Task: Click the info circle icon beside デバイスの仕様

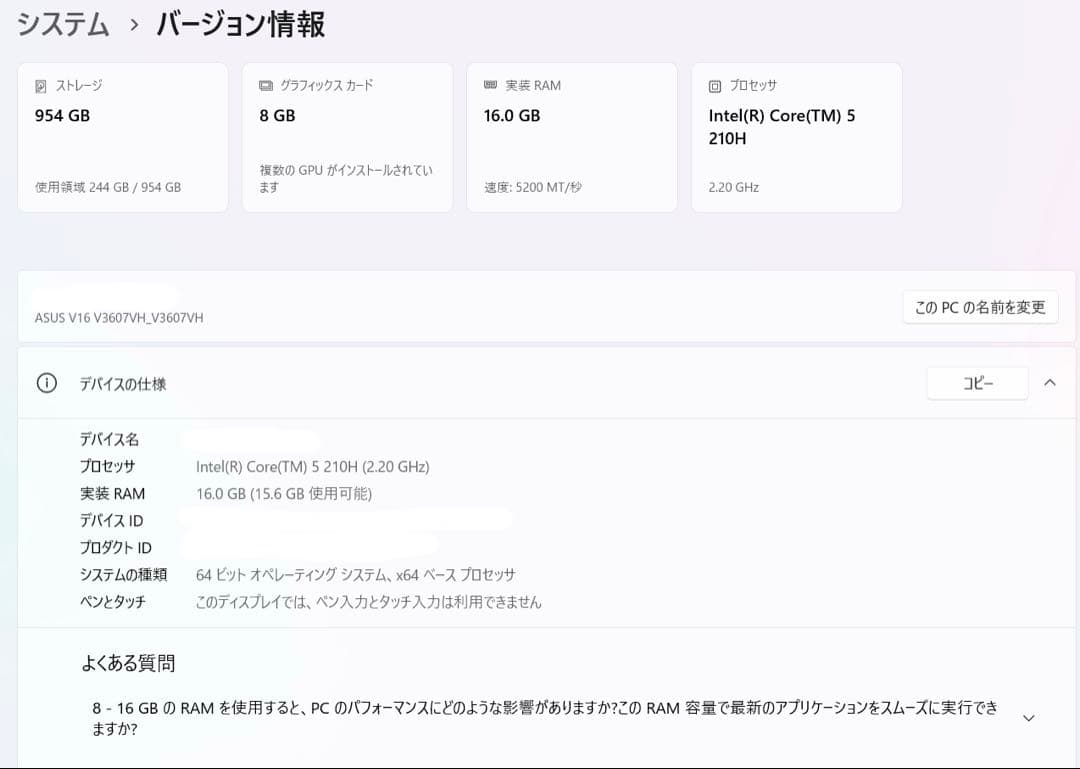Action: click(47, 383)
